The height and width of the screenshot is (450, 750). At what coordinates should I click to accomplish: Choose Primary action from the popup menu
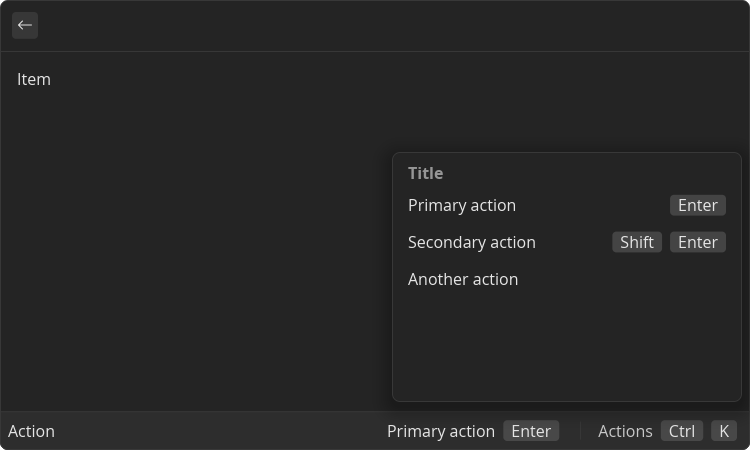tap(567, 205)
